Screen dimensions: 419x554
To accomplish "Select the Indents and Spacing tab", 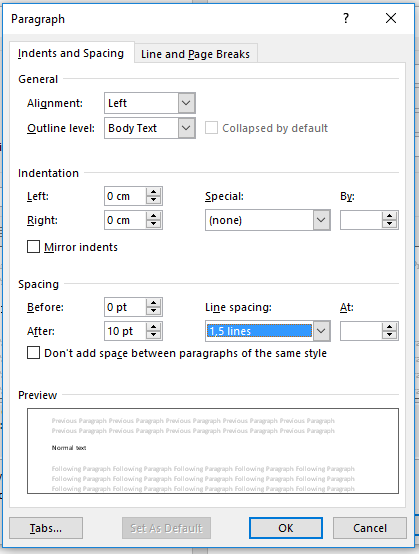I will point(71,53).
